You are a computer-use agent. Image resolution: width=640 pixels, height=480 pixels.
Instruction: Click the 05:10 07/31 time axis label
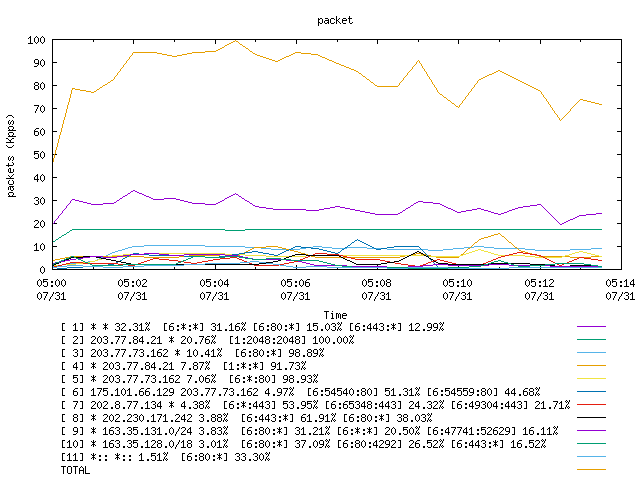[458, 289]
